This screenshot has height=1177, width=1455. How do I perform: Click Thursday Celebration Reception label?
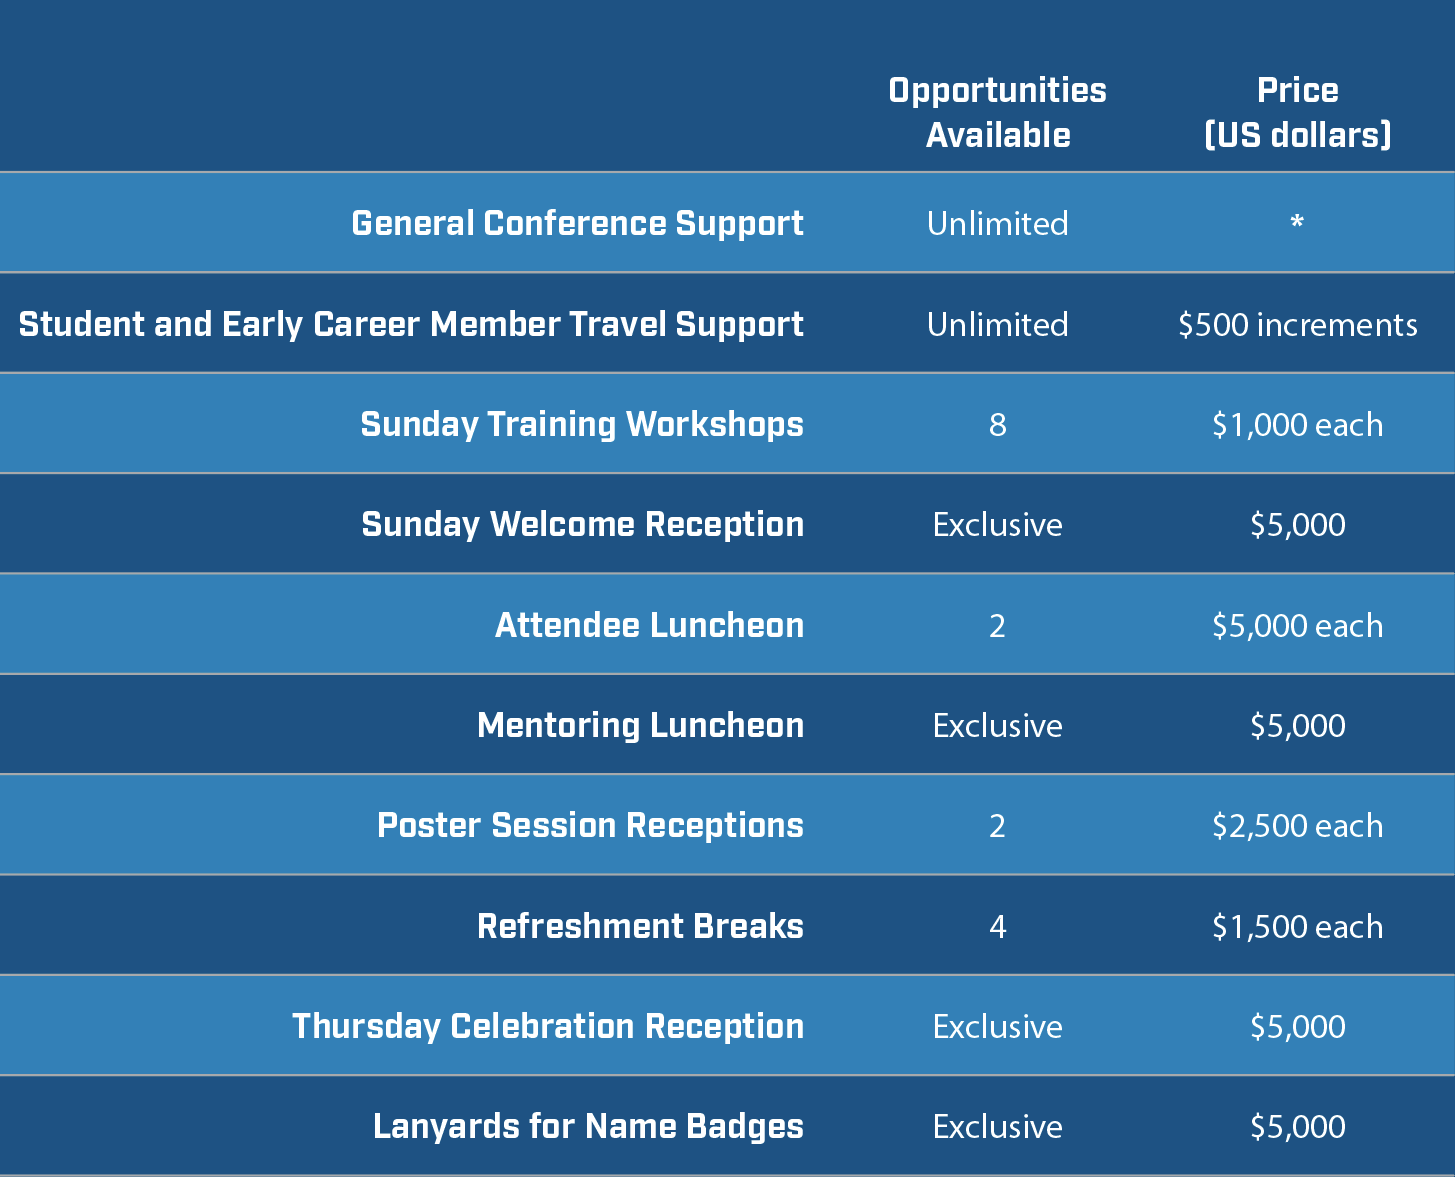pyautogui.click(x=548, y=1027)
